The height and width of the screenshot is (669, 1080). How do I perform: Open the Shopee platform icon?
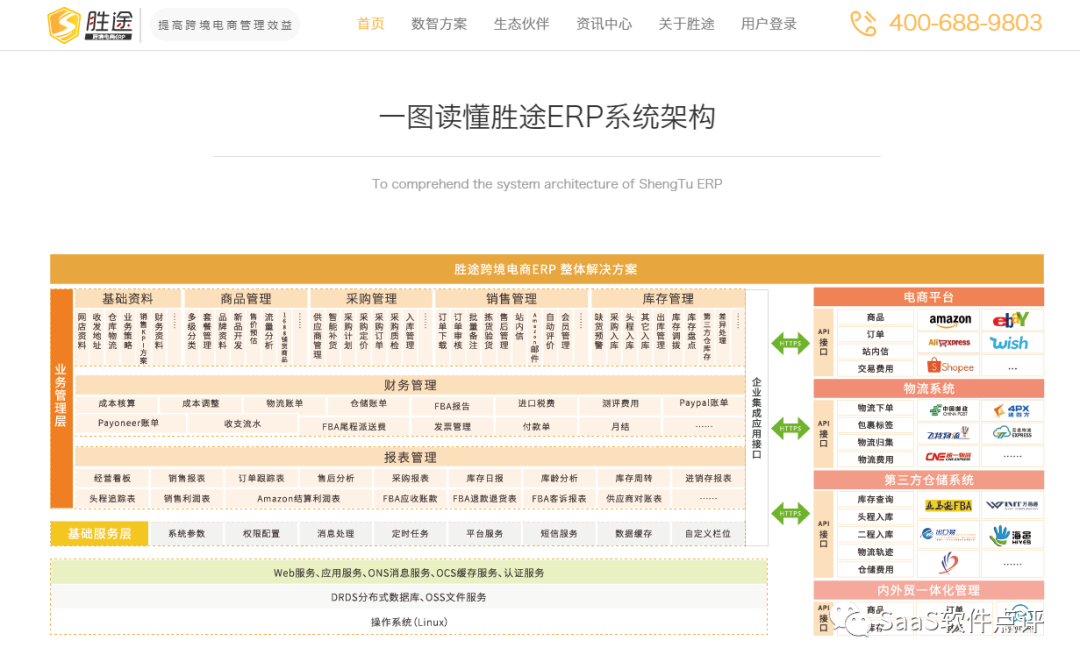pos(950,367)
